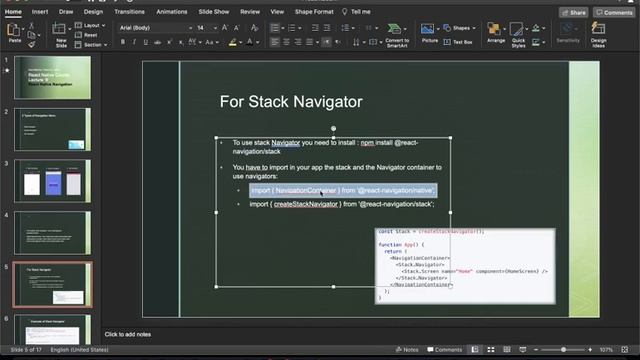This screenshot has height=360, width=640.
Task: Click the Paste clipboard icon
Action: click(13, 30)
